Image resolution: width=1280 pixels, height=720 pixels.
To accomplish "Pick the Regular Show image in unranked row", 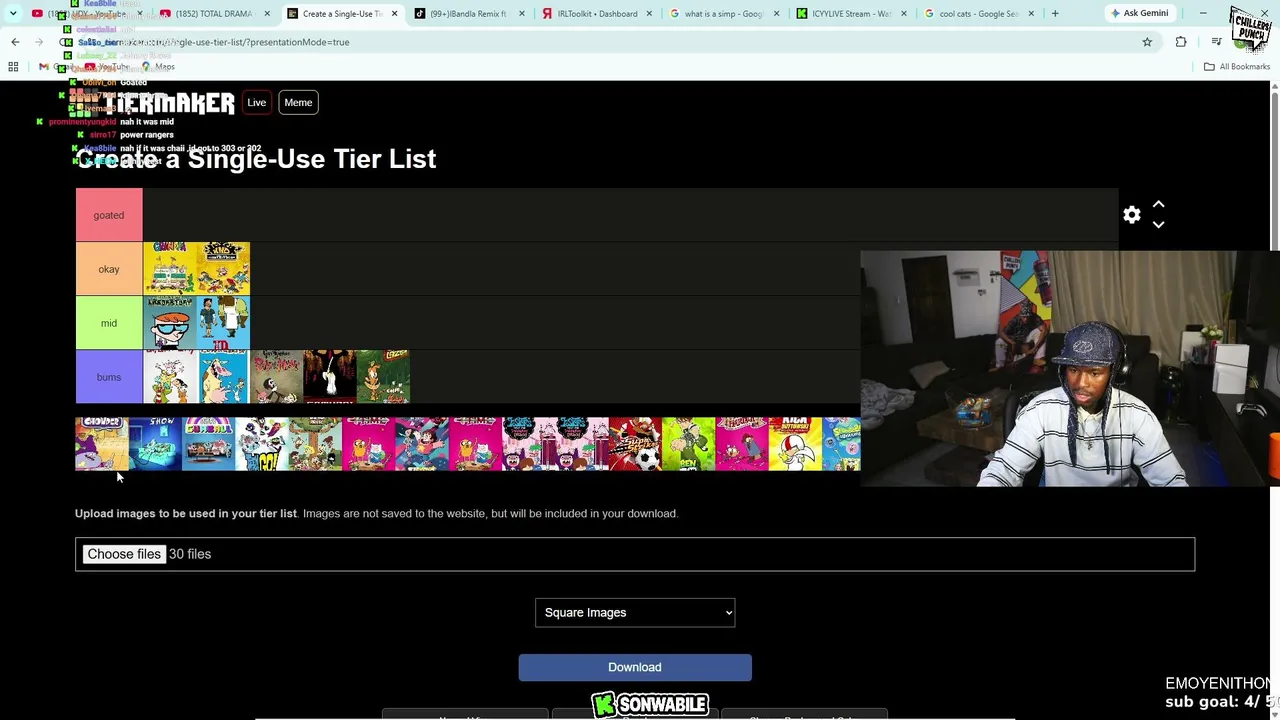I will point(155,444).
